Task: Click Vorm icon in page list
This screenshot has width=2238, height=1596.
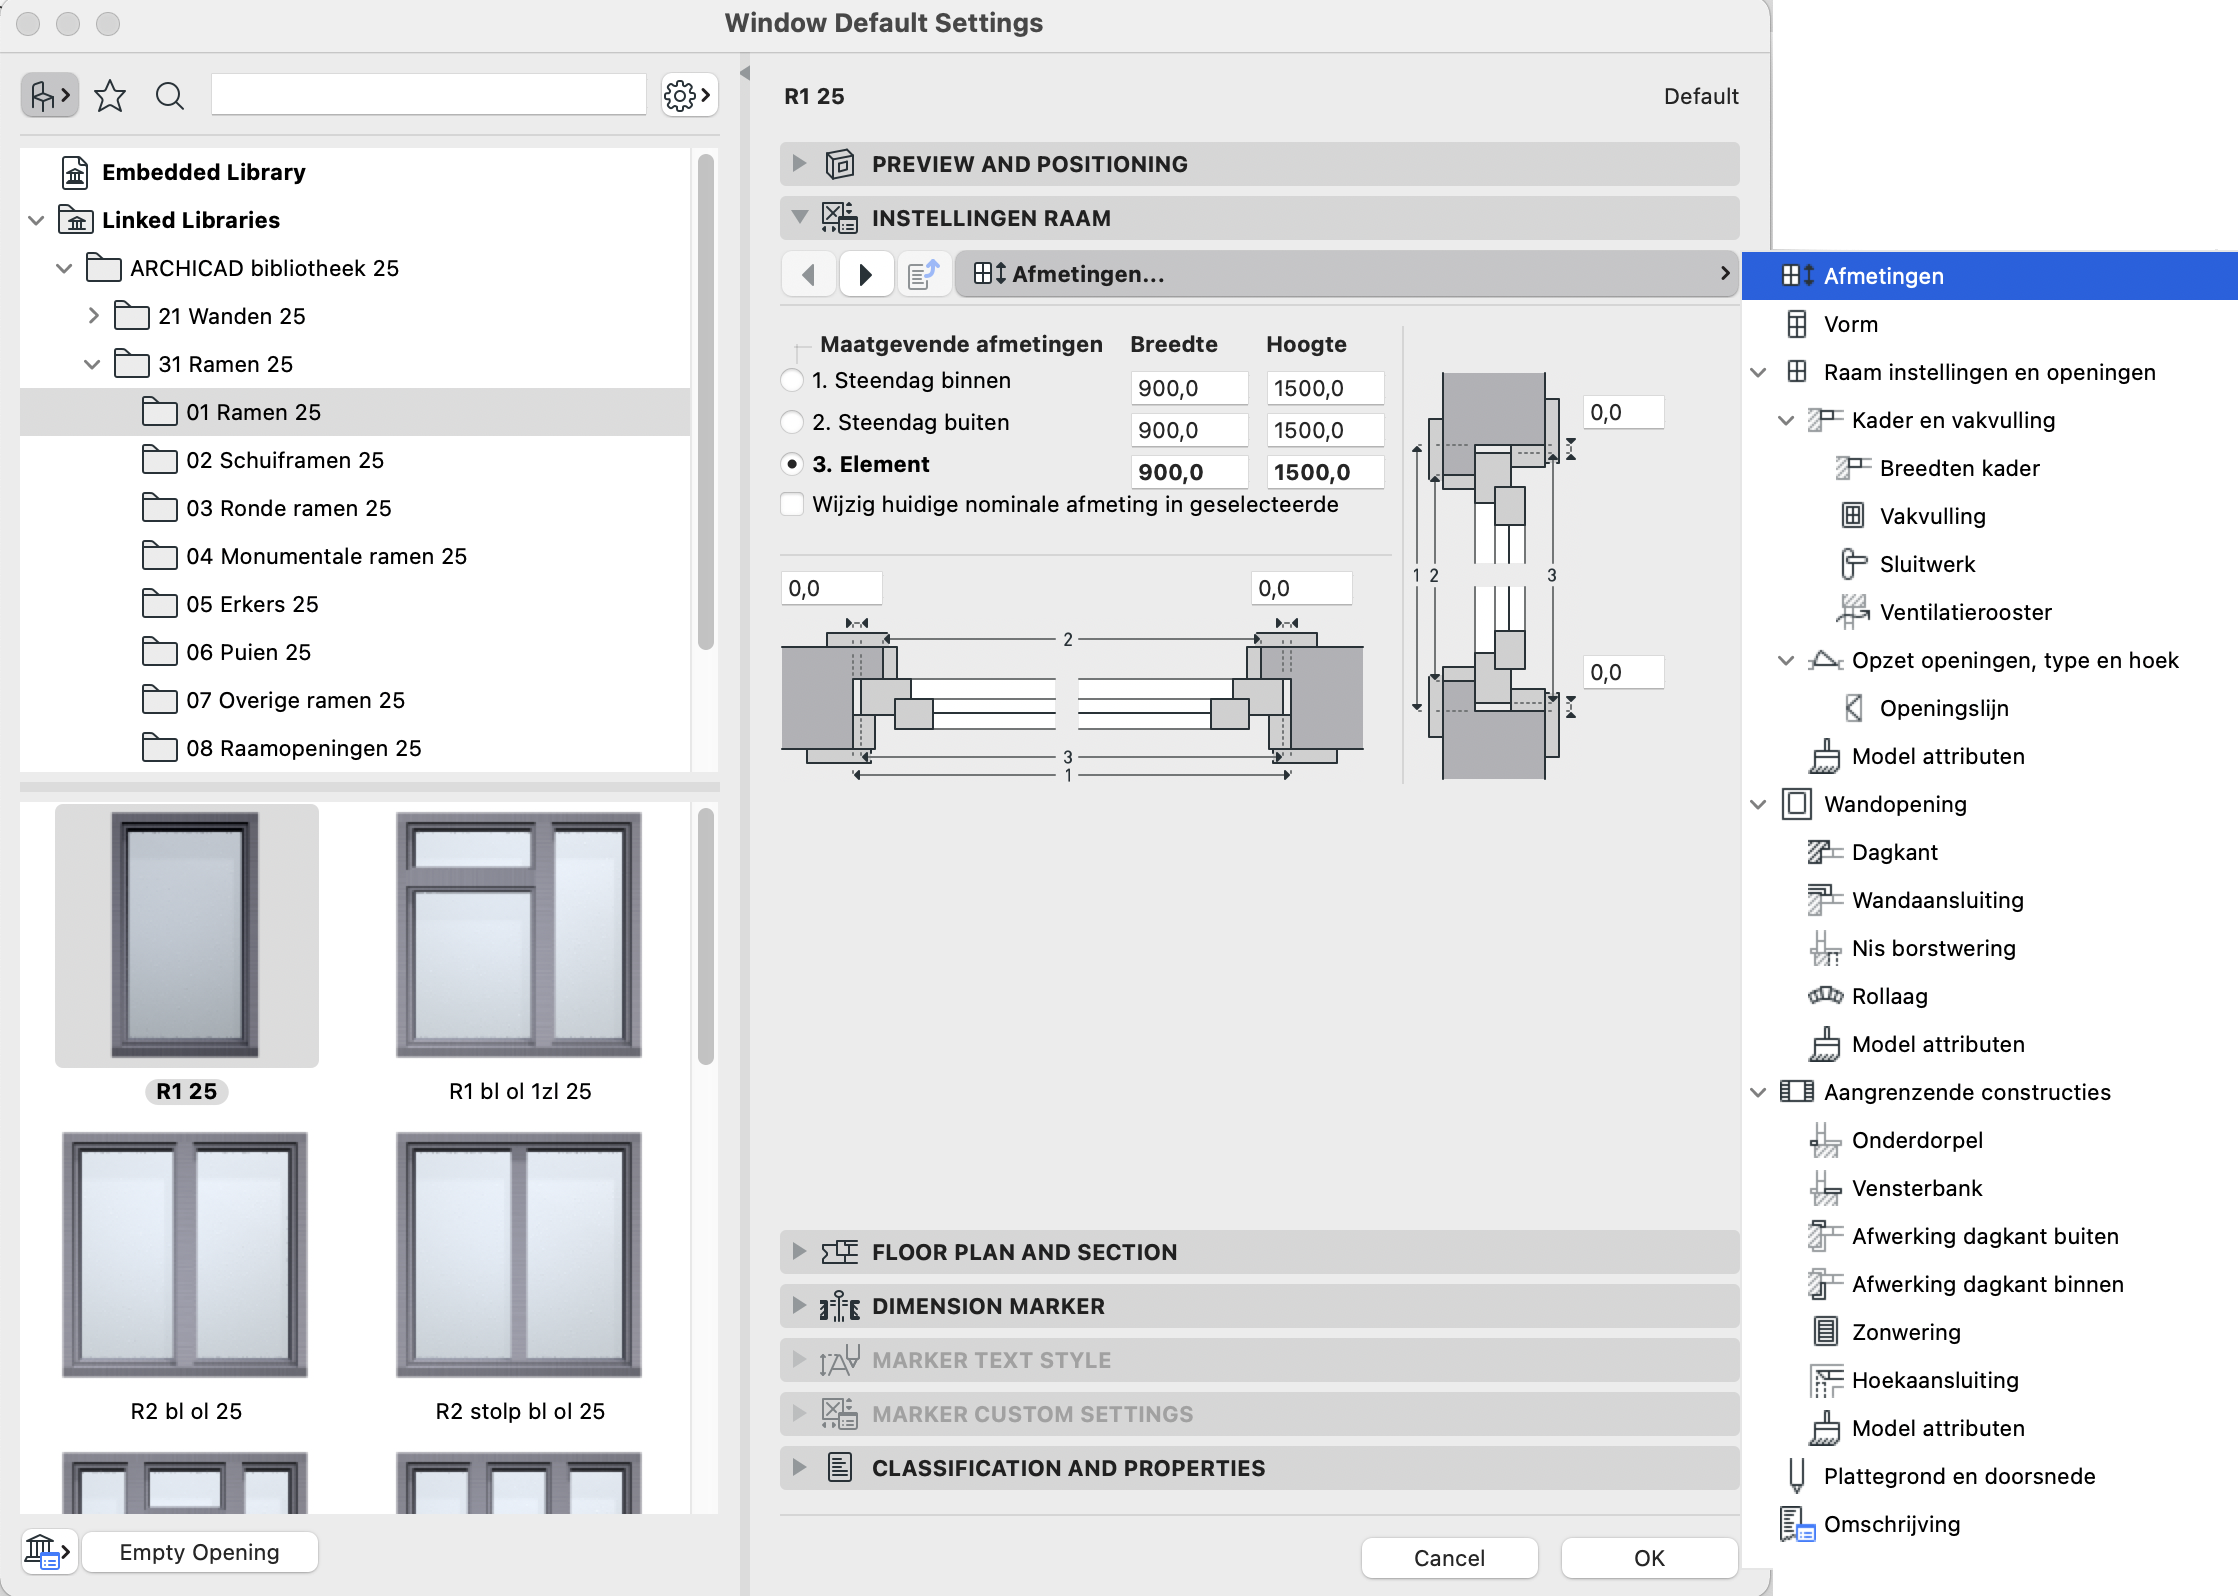Action: 1797,324
